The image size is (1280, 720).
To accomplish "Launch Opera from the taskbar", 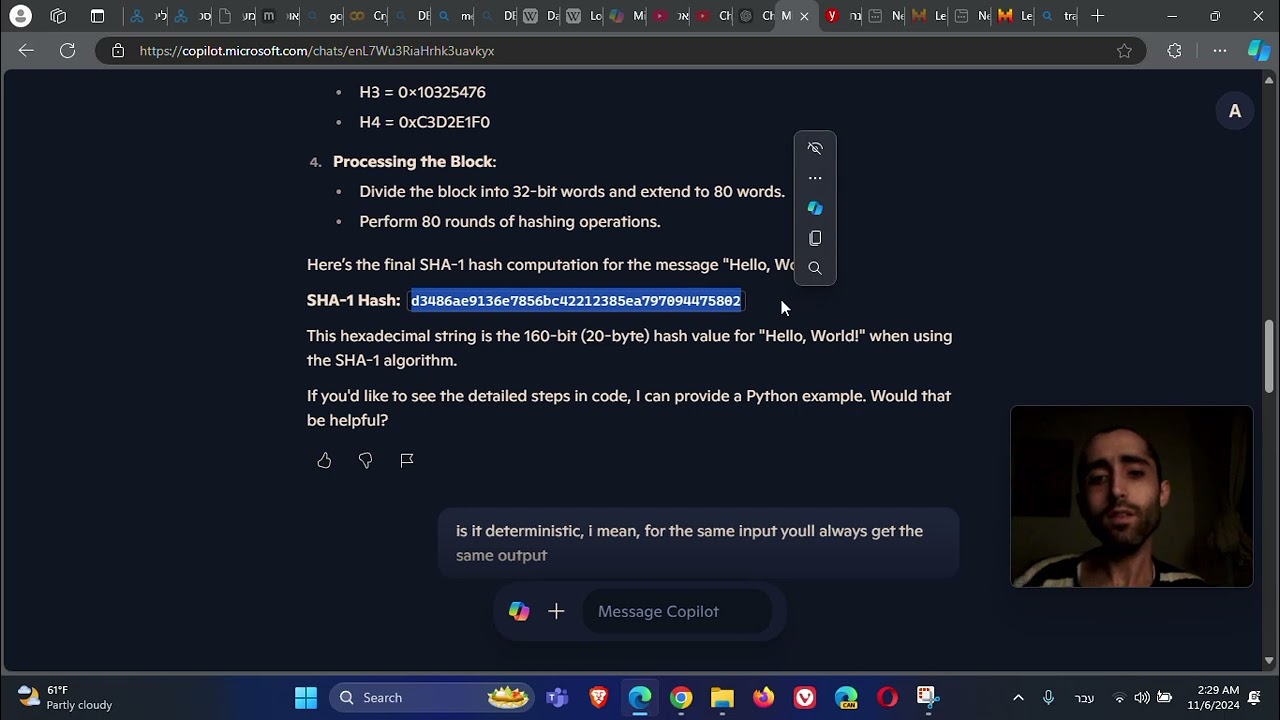I will click(x=887, y=698).
